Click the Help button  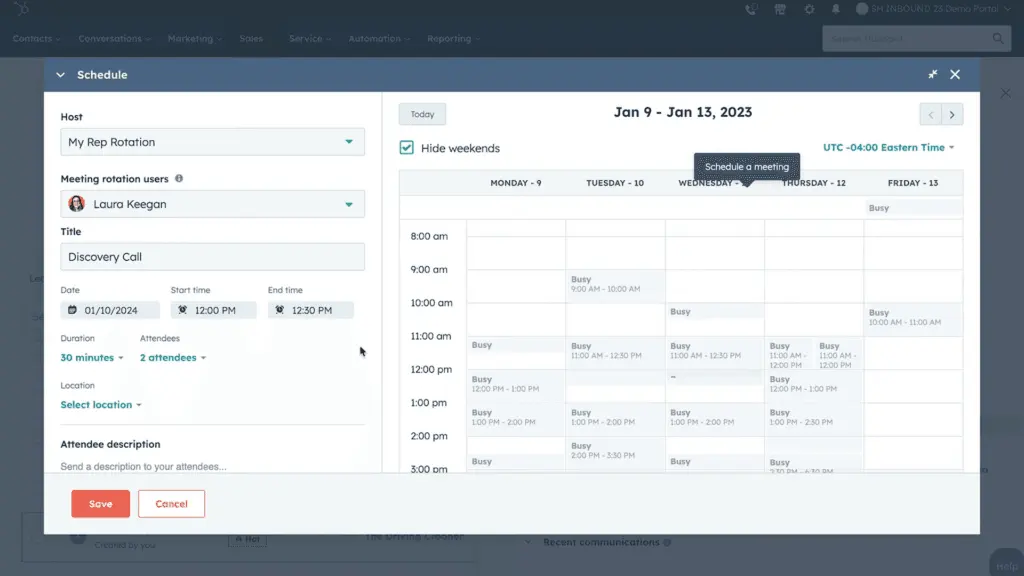pyautogui.click(x=1006, y=565)
